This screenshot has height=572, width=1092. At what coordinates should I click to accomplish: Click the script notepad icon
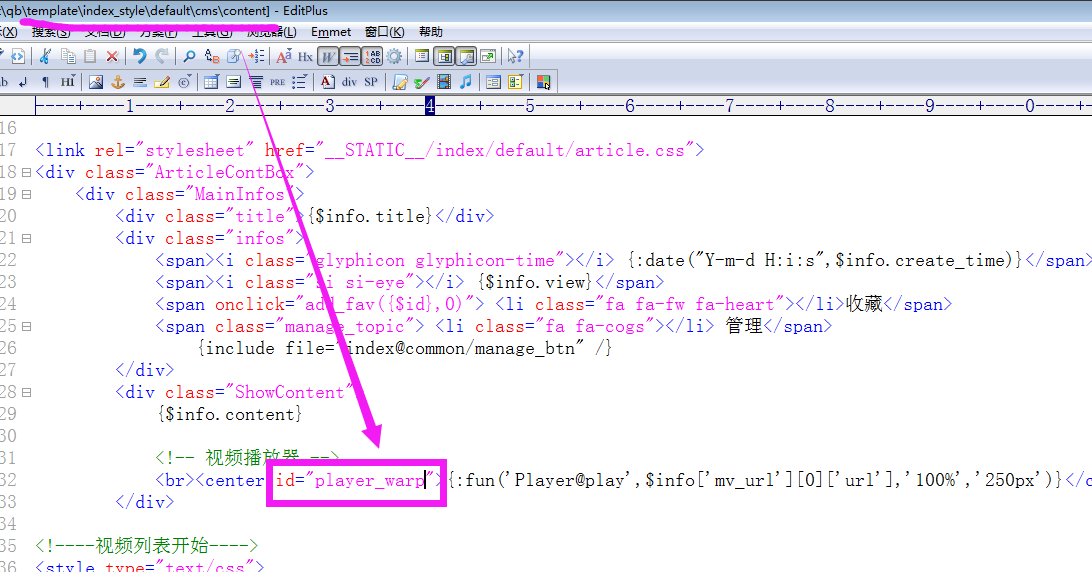[x=399, y=82]
